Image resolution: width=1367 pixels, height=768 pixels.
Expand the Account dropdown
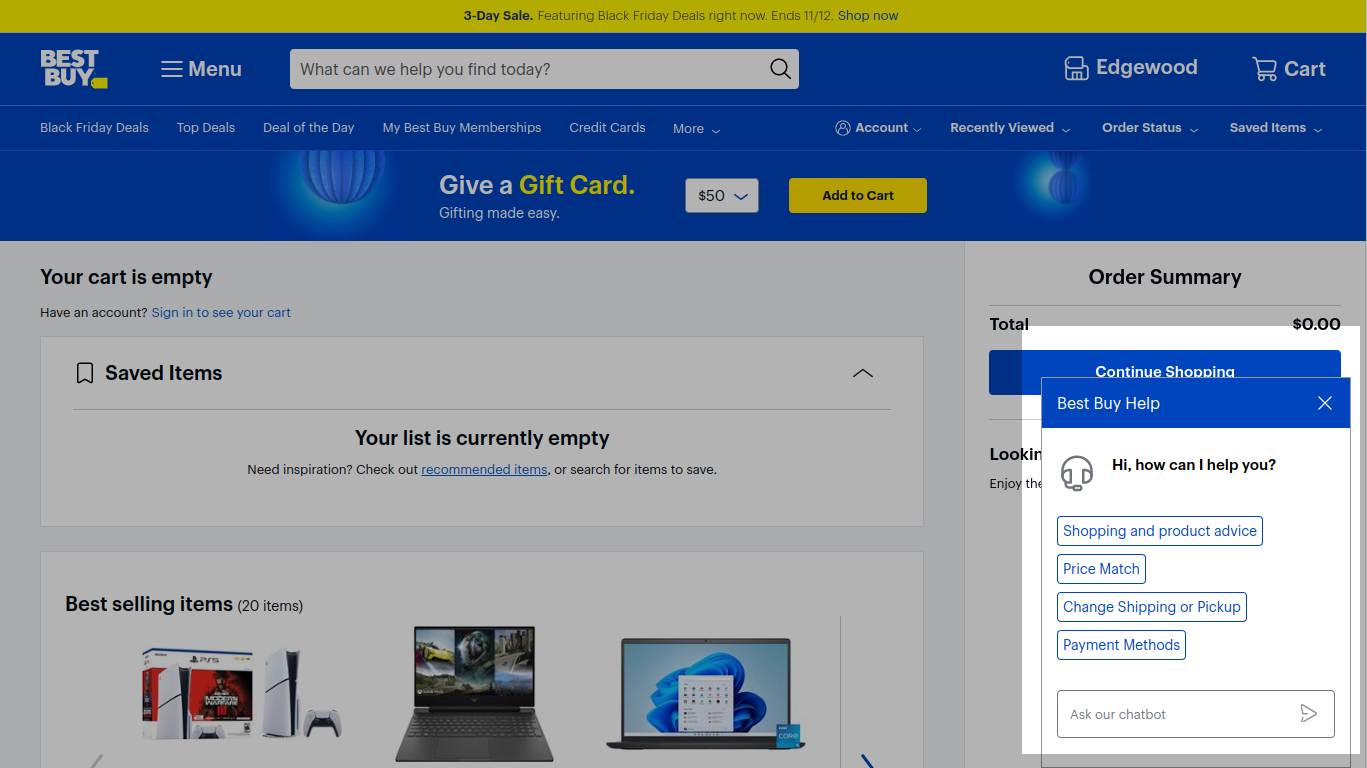pos(878,128)
